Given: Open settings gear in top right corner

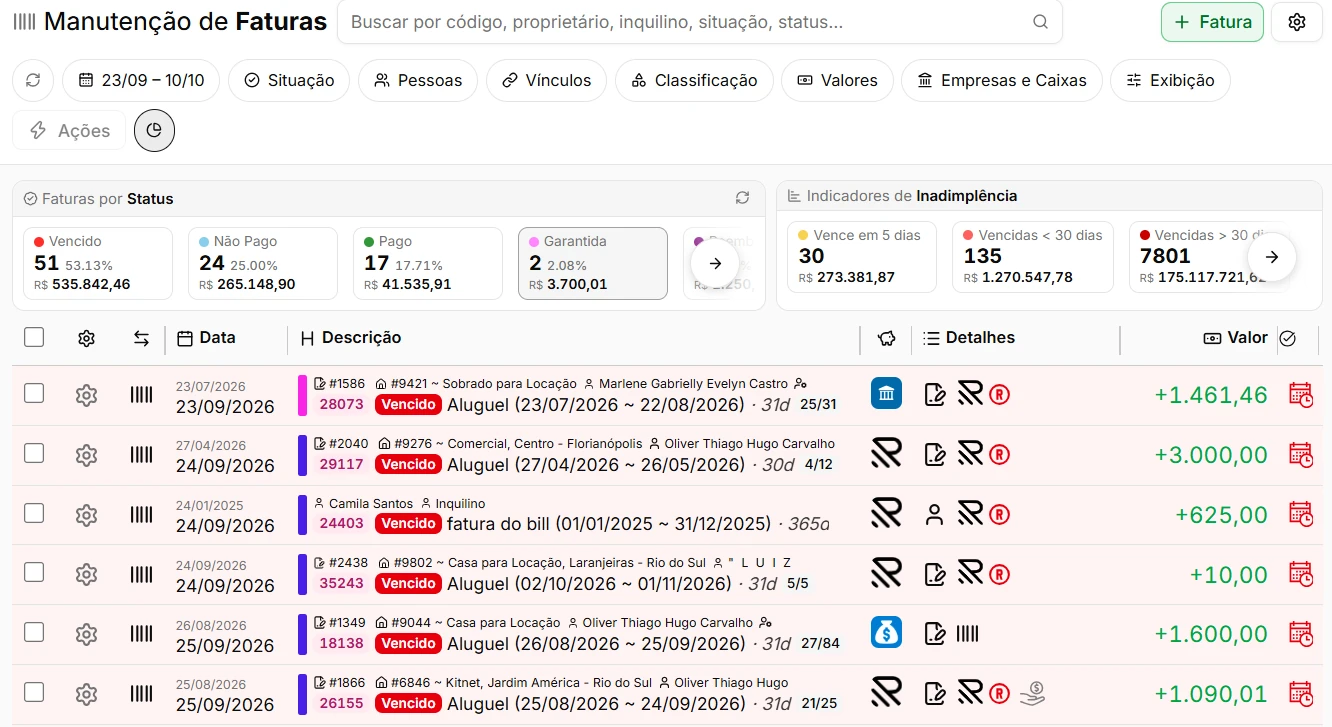Looking at the screenshot, I should pos(1297,22).
